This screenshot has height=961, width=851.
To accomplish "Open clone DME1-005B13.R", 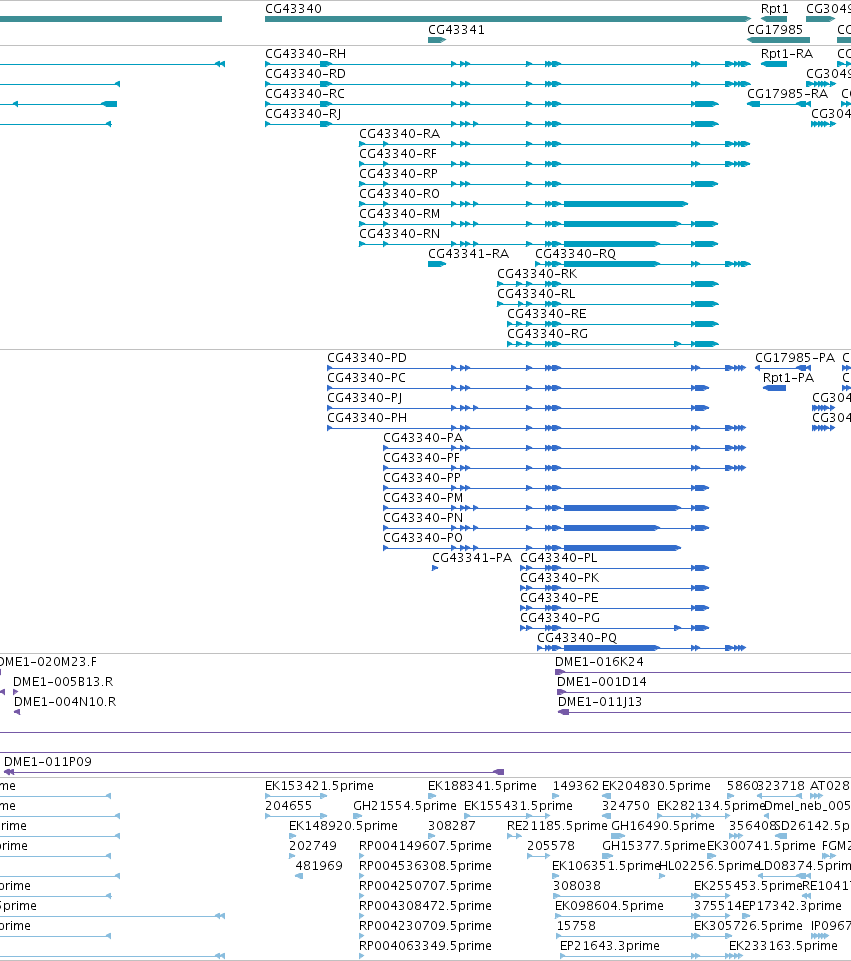I will pyautogui.click(x=63, y=682).
